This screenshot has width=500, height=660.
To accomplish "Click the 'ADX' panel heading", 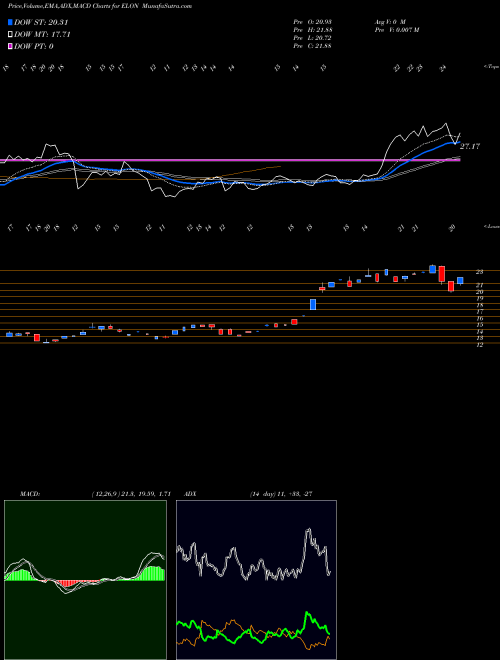I will click(191, 494).
